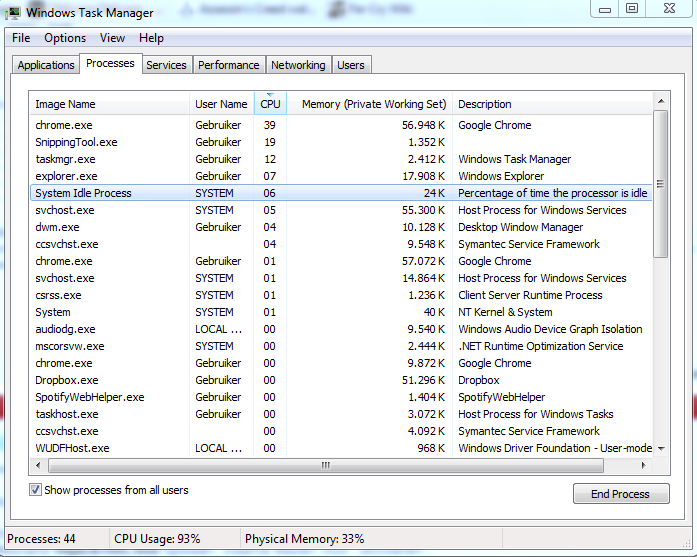Sort by User Name column header
The width and height of the screenshot is (697, 557).
coord(221,104)
